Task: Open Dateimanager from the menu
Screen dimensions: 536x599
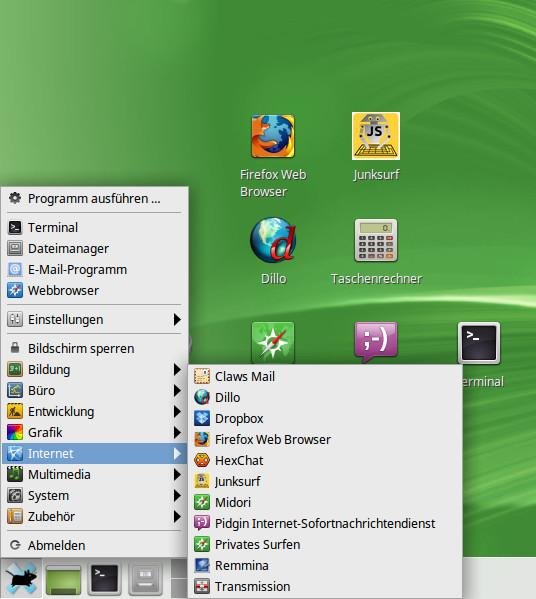Action: click(95, 248)
